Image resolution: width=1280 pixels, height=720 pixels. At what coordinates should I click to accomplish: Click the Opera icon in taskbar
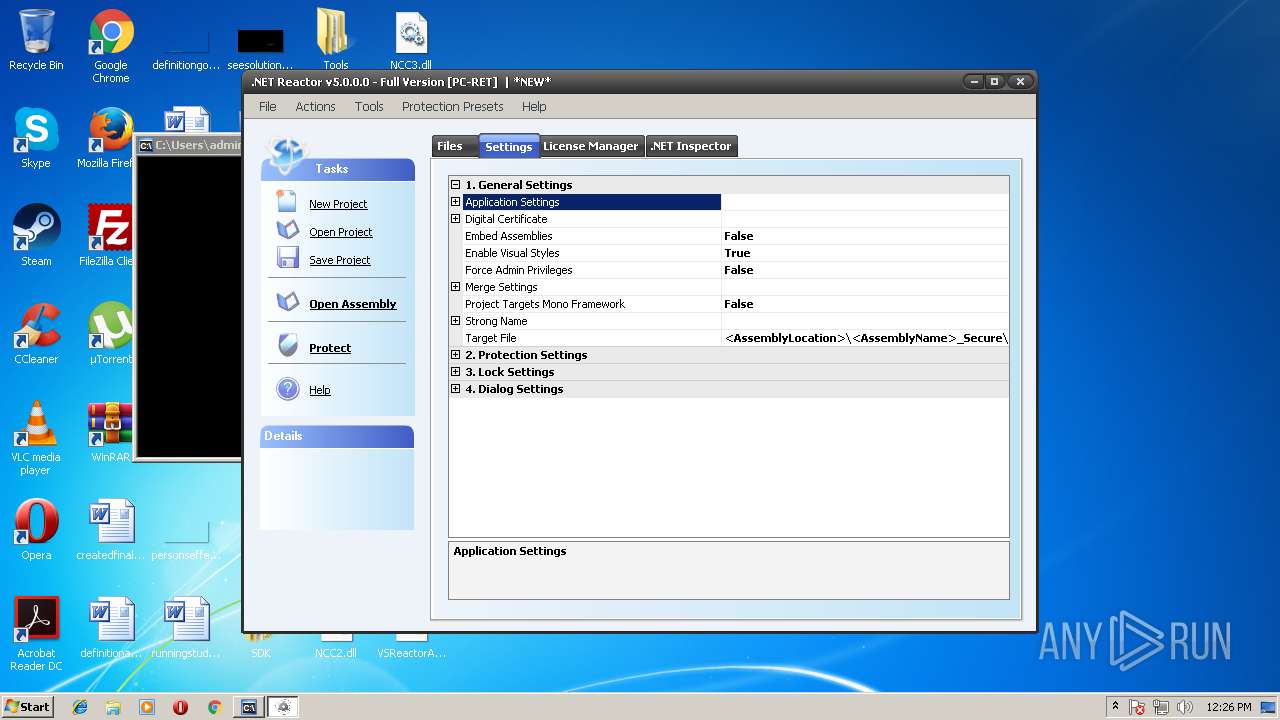pos(180,707)
